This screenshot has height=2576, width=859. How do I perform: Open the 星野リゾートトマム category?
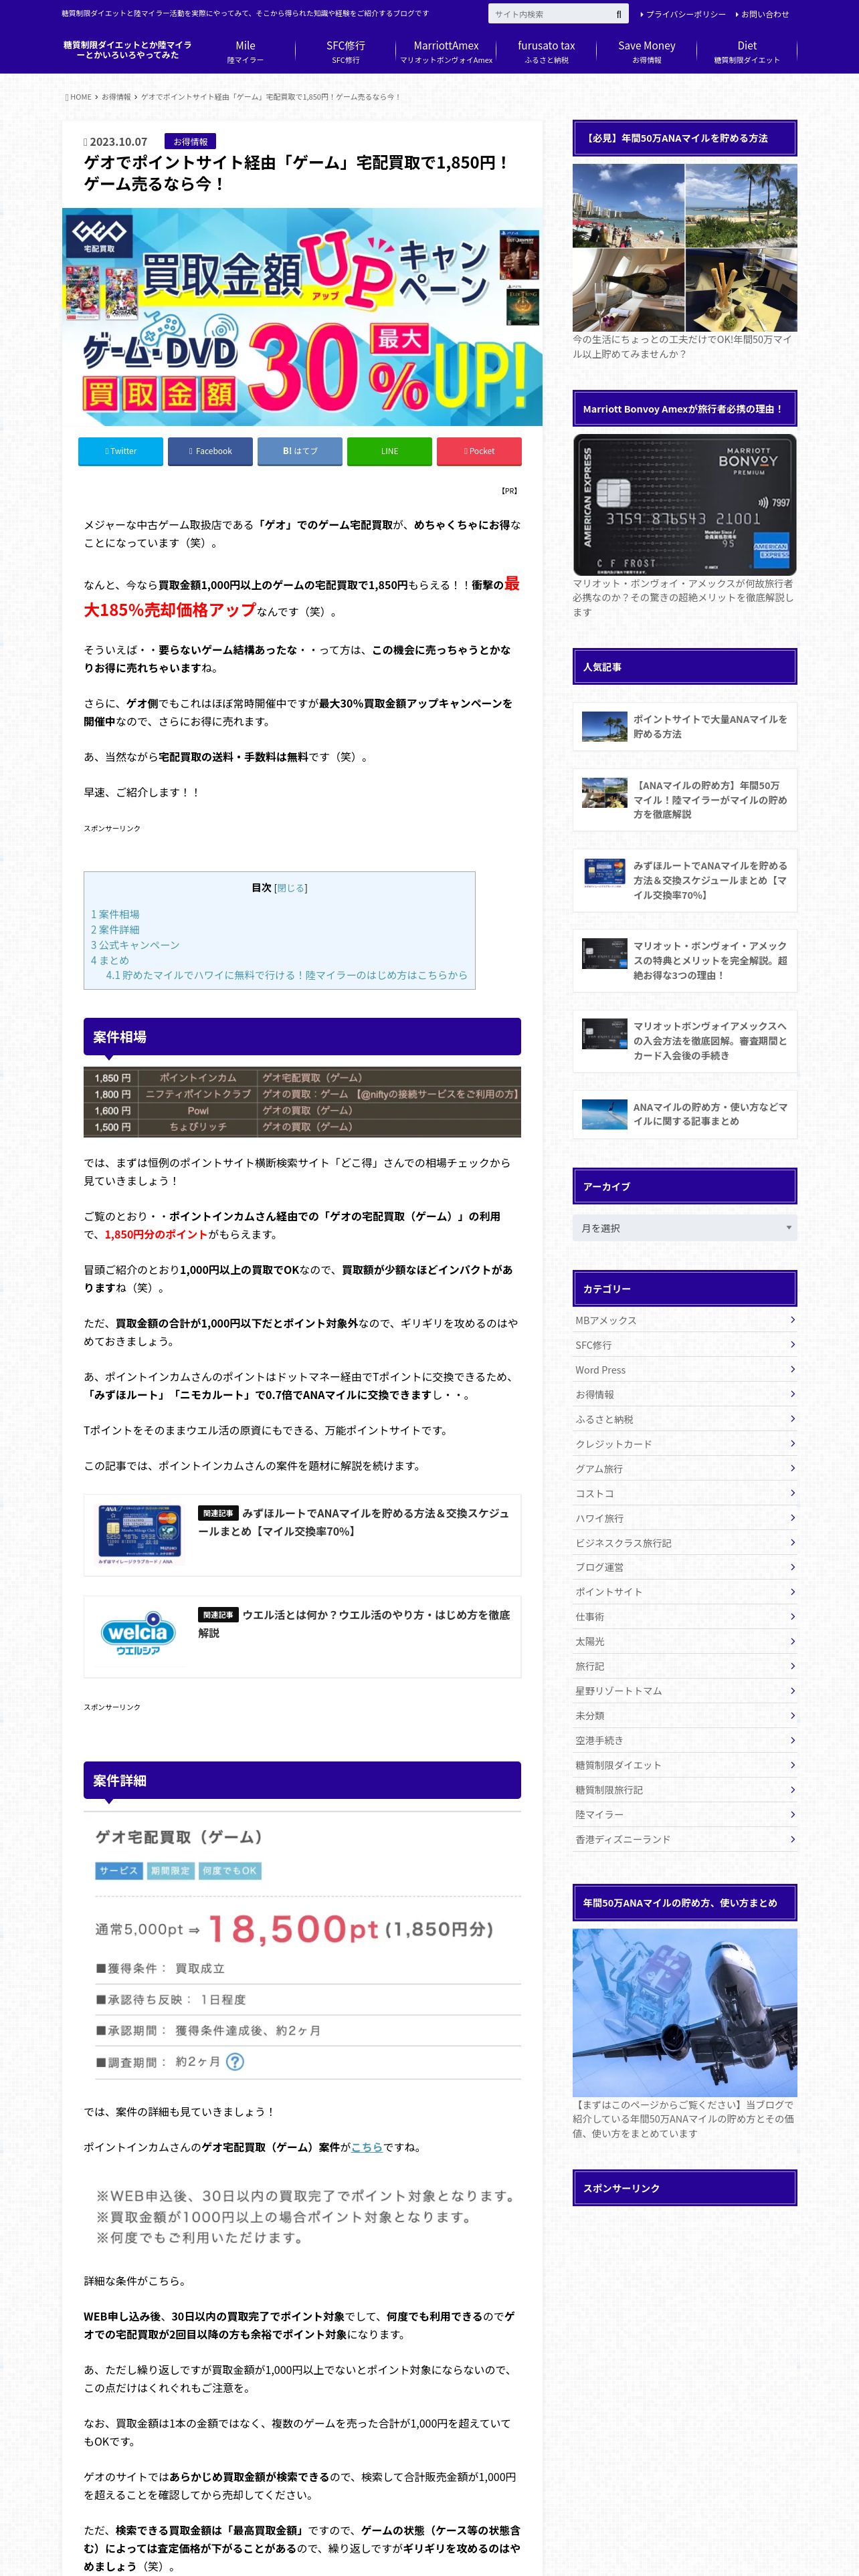point(685,1691)
